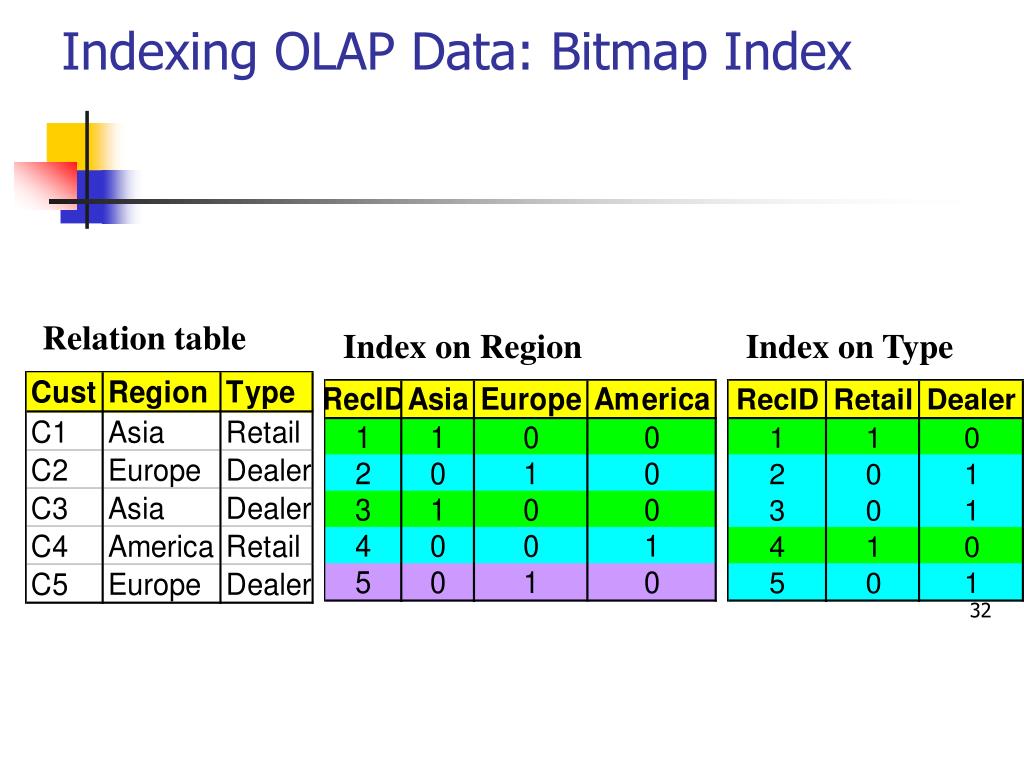Select RecID 3 in the Type index
Image resolution: width=1024 pixels, height=768 pixels.
point(777,509)
